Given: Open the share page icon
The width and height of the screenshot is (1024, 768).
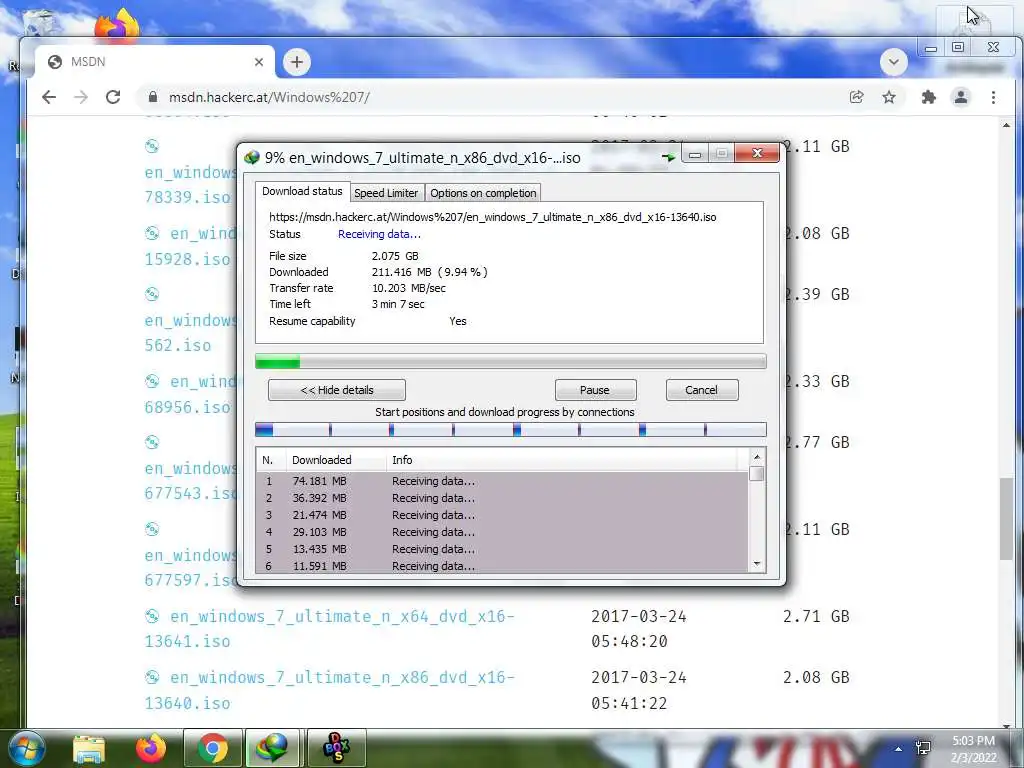Looking at the screenshot, I should click(x=856, y=97).
